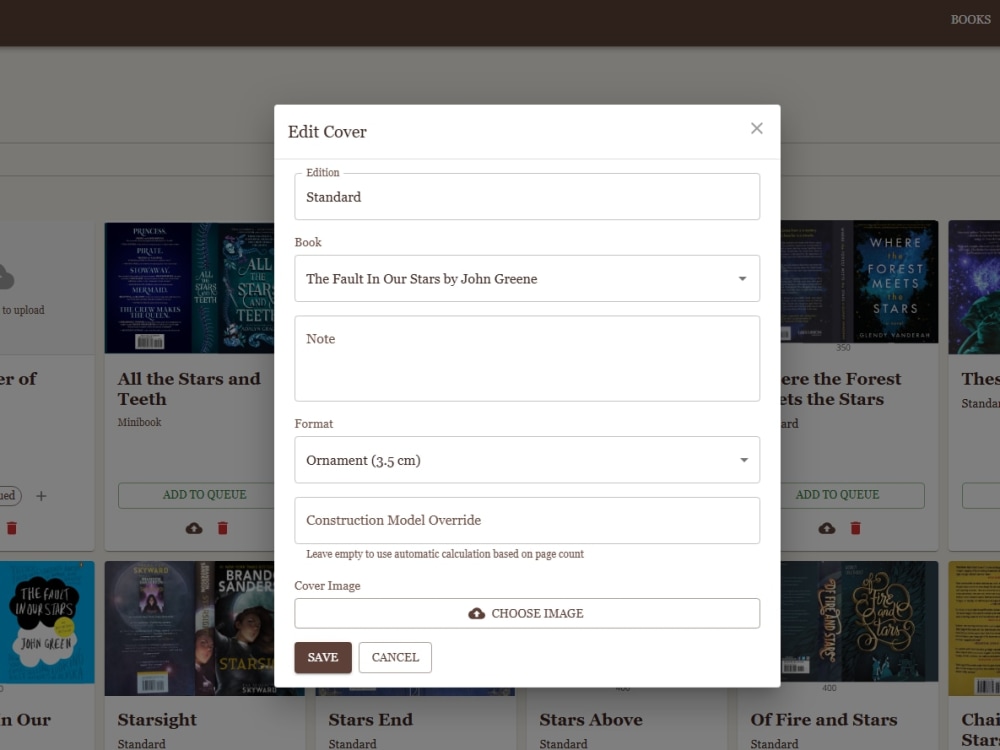Viewport: 1000px width, 750px height.
Task: Click the Cover Image label
Action: pyautogui.click(x=327, y=585)
